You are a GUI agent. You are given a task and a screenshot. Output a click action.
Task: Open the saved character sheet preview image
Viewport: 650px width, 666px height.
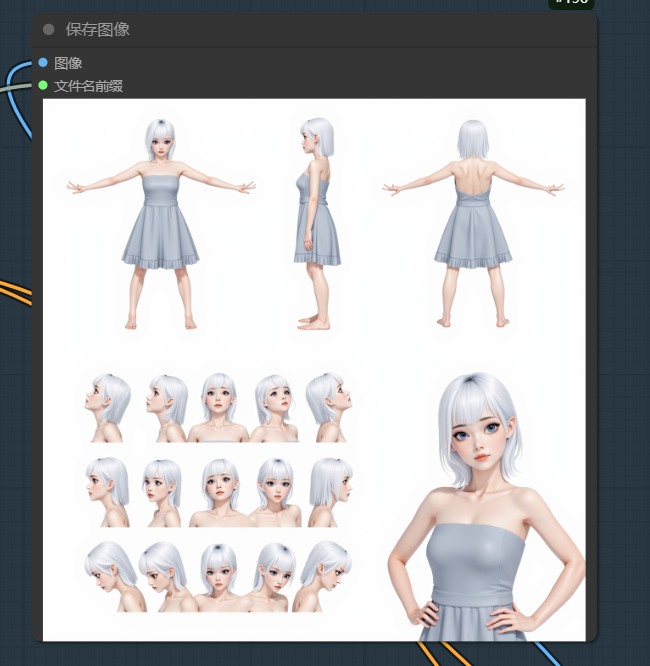click(x=314, y=370)
